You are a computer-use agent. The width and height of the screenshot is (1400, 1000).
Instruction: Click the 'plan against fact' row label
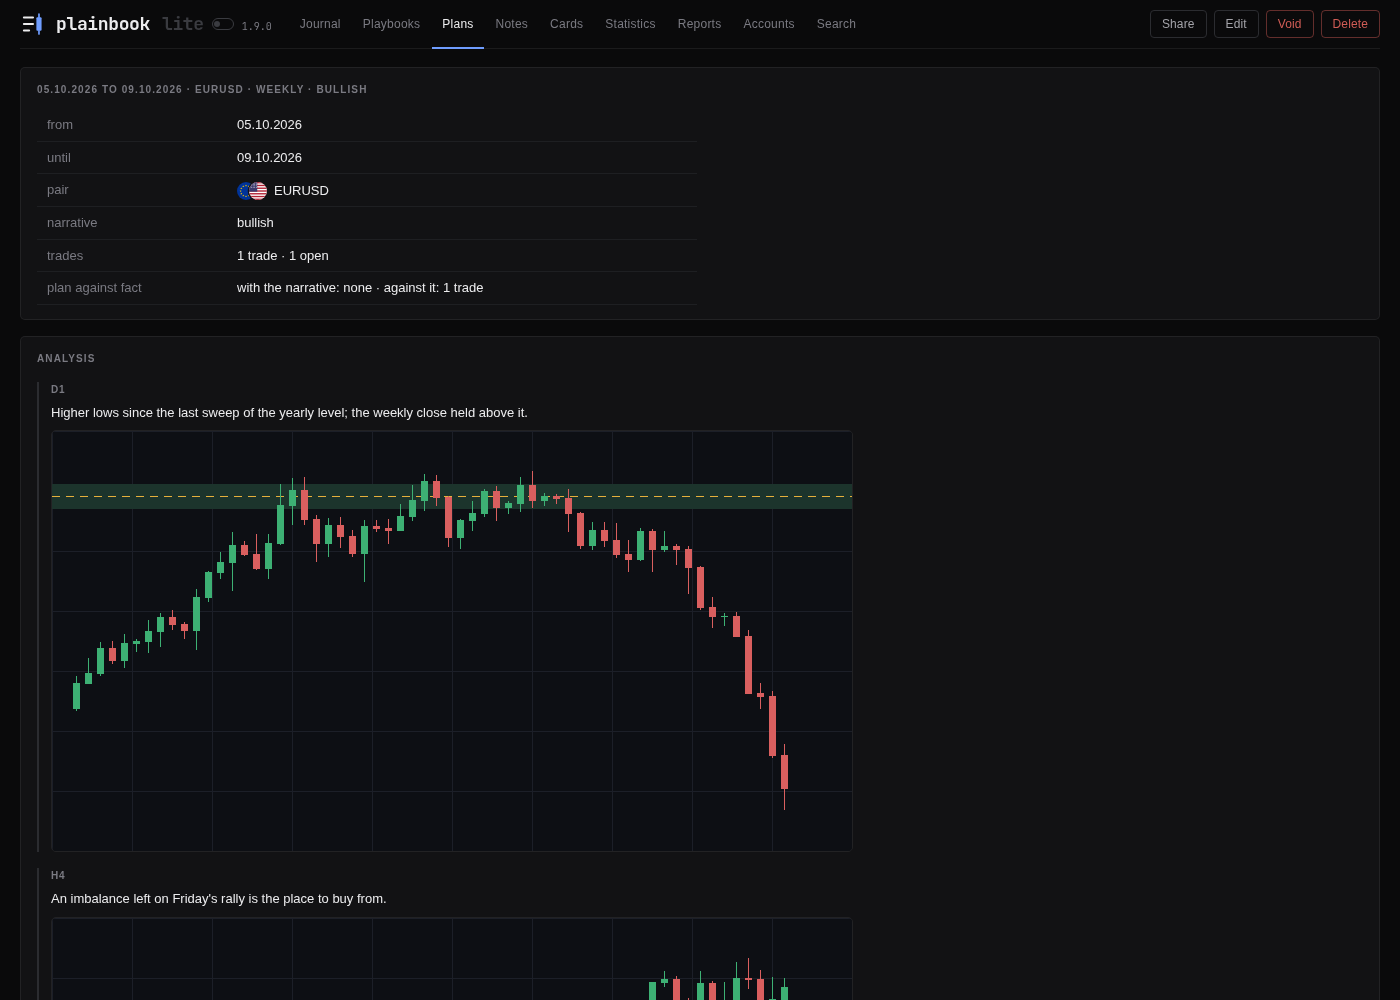94,288
